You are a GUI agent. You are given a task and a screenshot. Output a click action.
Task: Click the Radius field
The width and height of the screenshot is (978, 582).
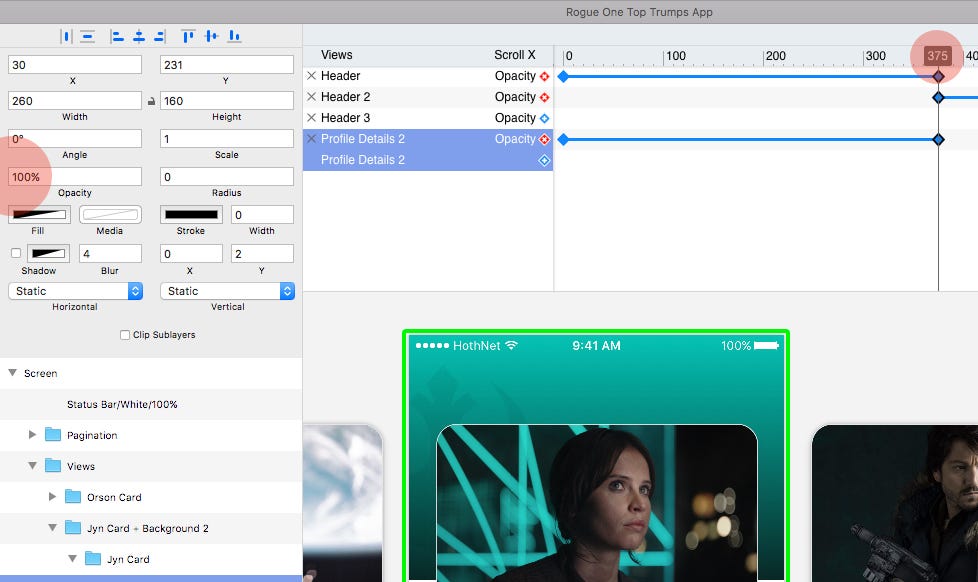(x=226, y=177)
